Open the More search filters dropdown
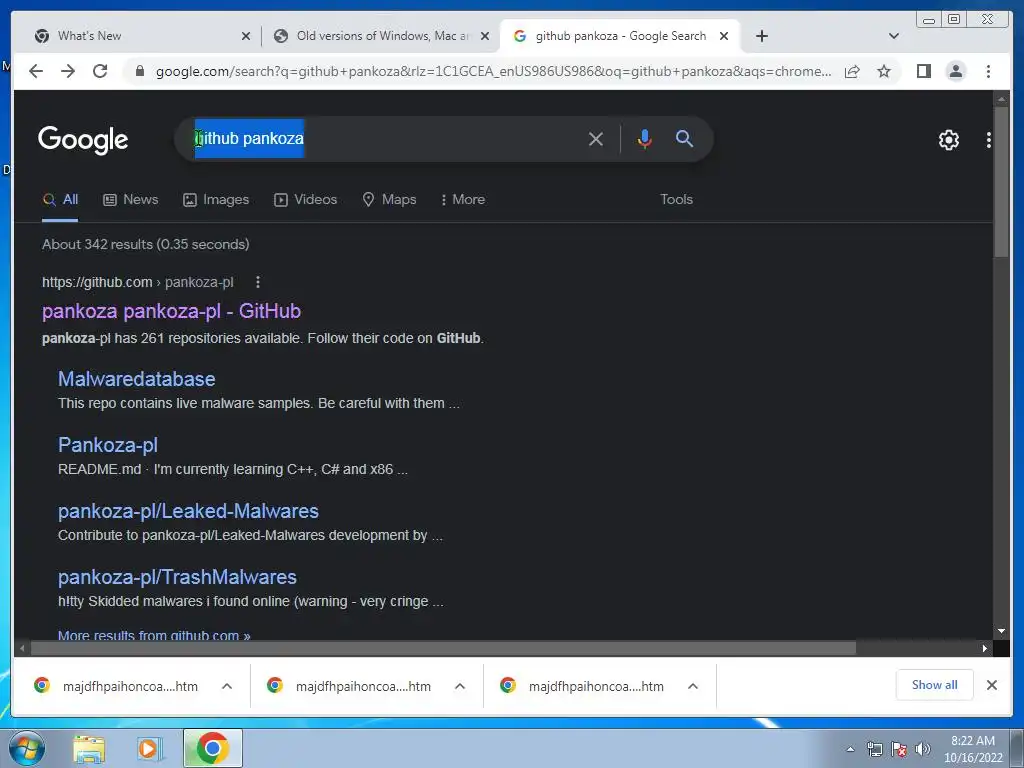The width and height of the screenshot is (1024, 768). tap(462, 199)
